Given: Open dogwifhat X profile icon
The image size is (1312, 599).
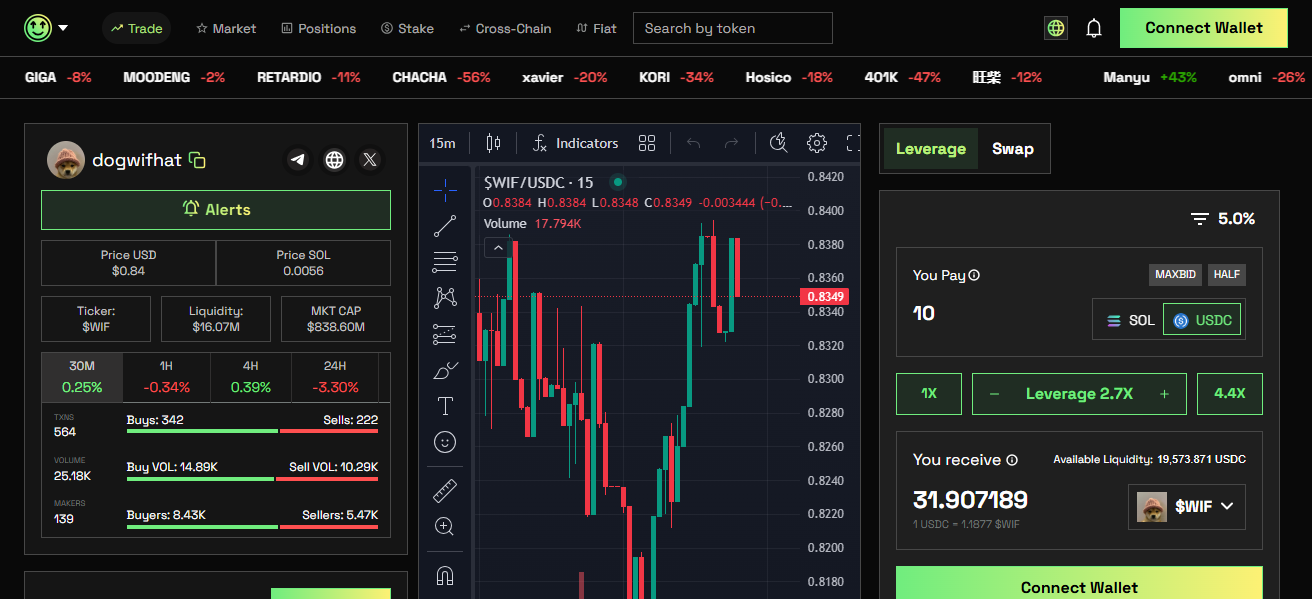Looking at the screenshot, I should tap(371, 159).
